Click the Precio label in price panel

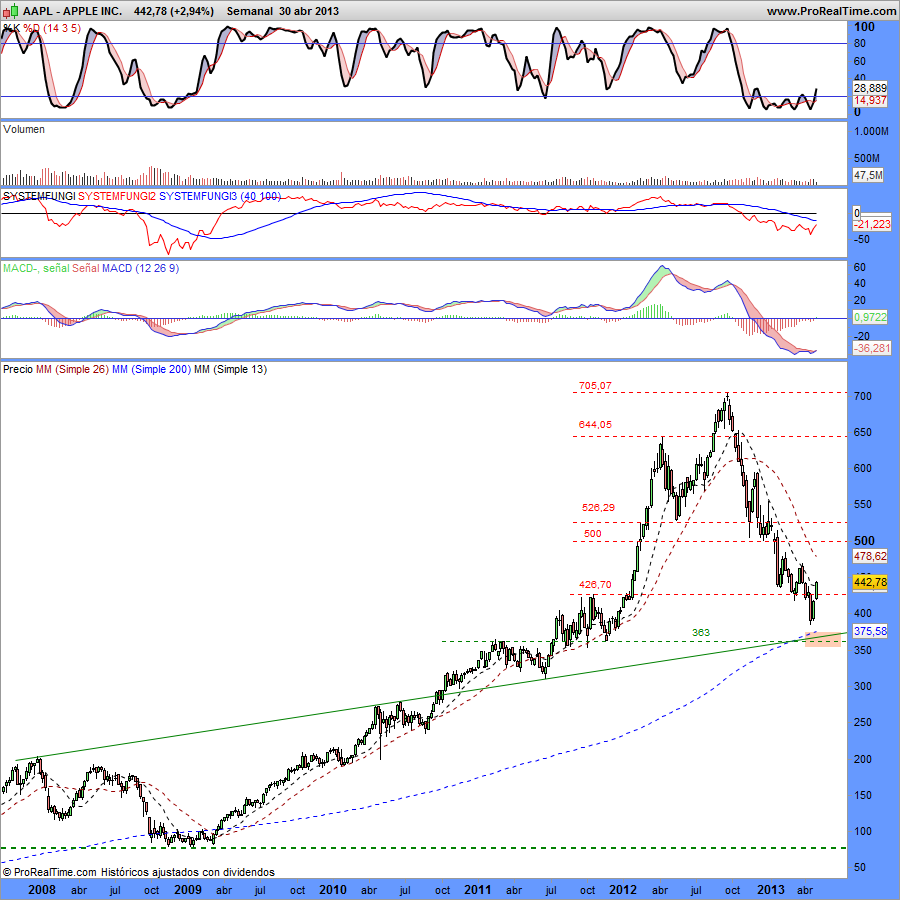click(x=18, y=369)
